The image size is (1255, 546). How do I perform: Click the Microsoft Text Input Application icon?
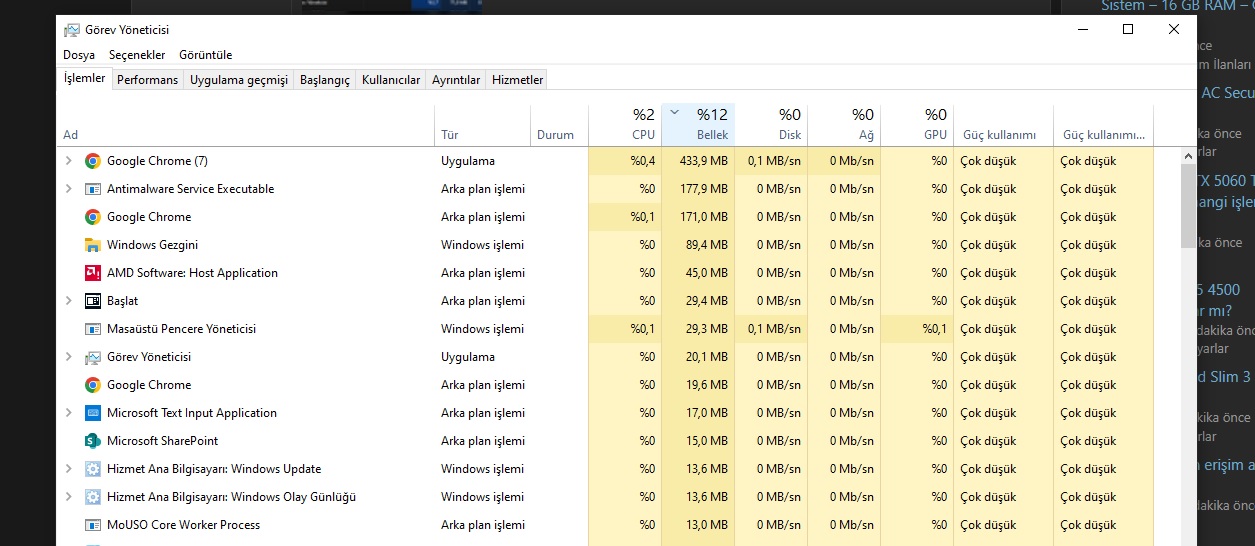coord(93,413)
